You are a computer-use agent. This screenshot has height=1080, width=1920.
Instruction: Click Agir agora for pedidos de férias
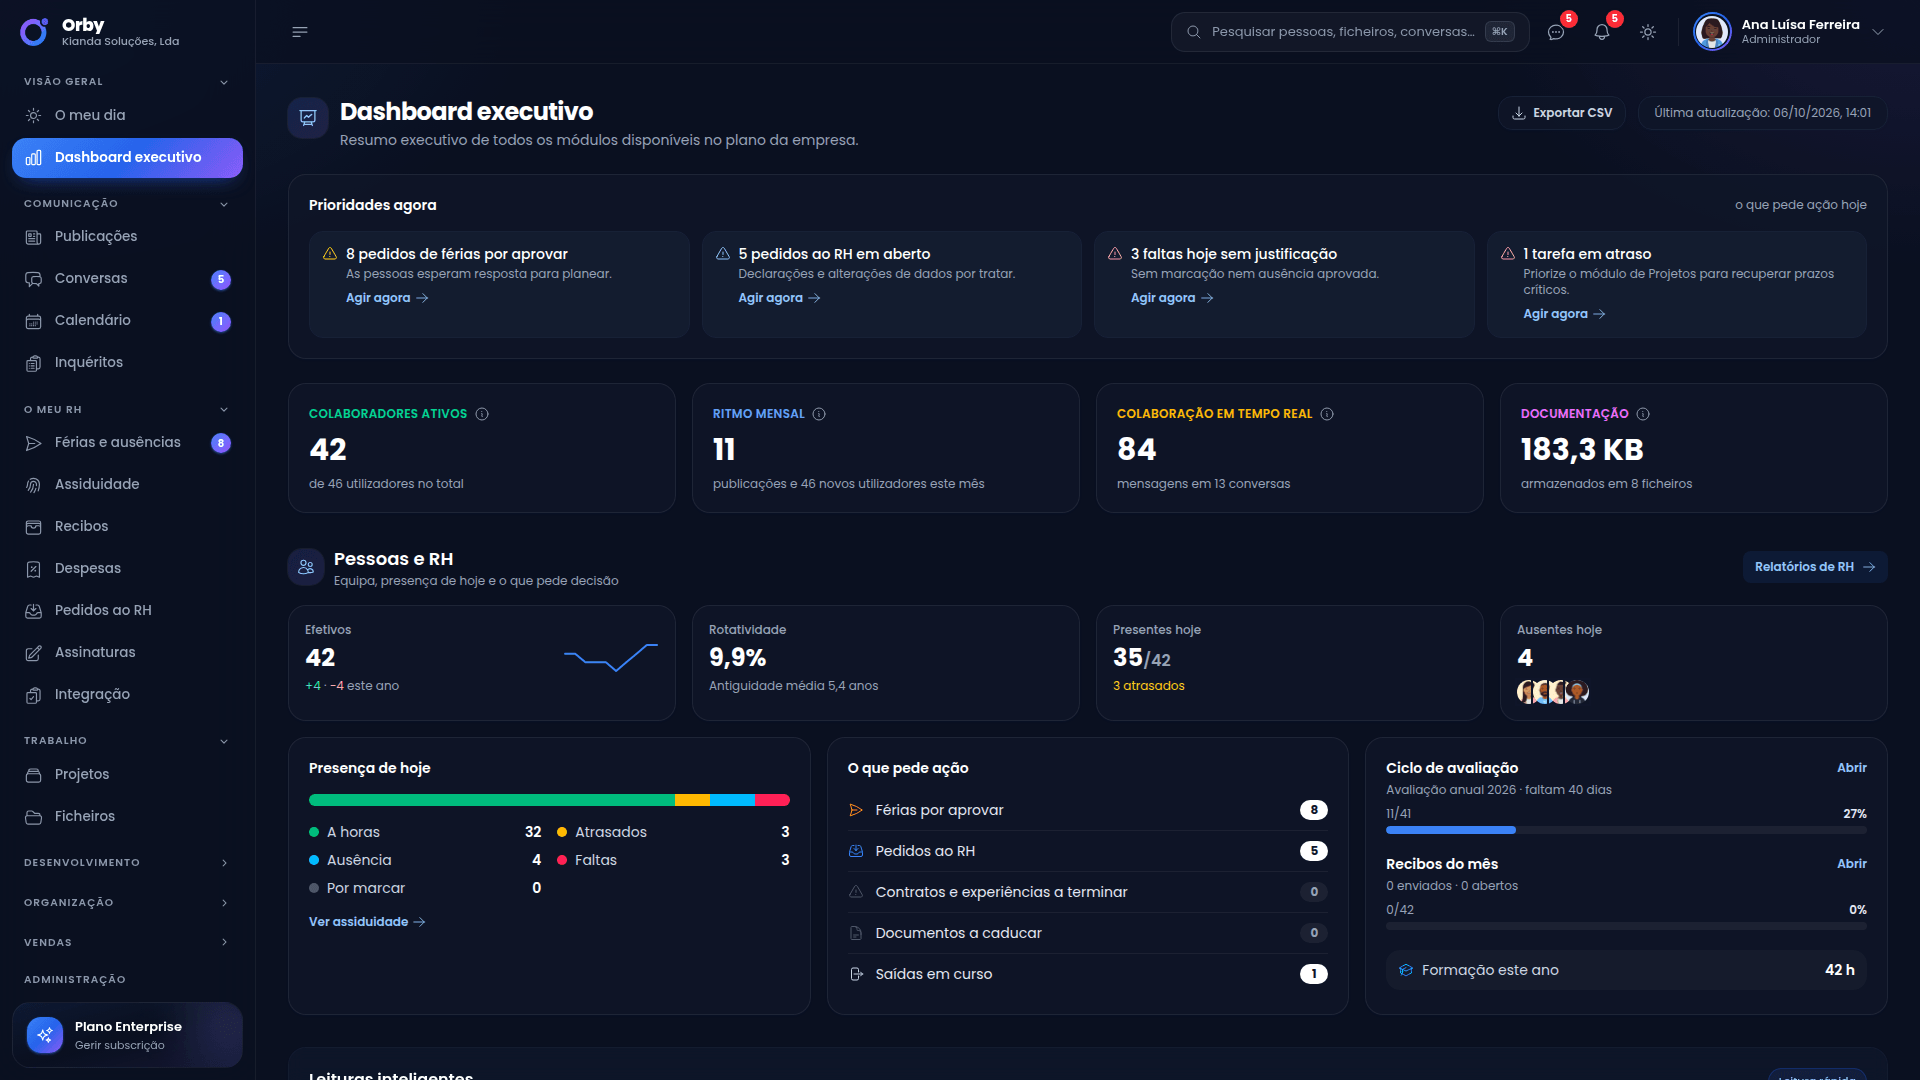coord(387,298)
